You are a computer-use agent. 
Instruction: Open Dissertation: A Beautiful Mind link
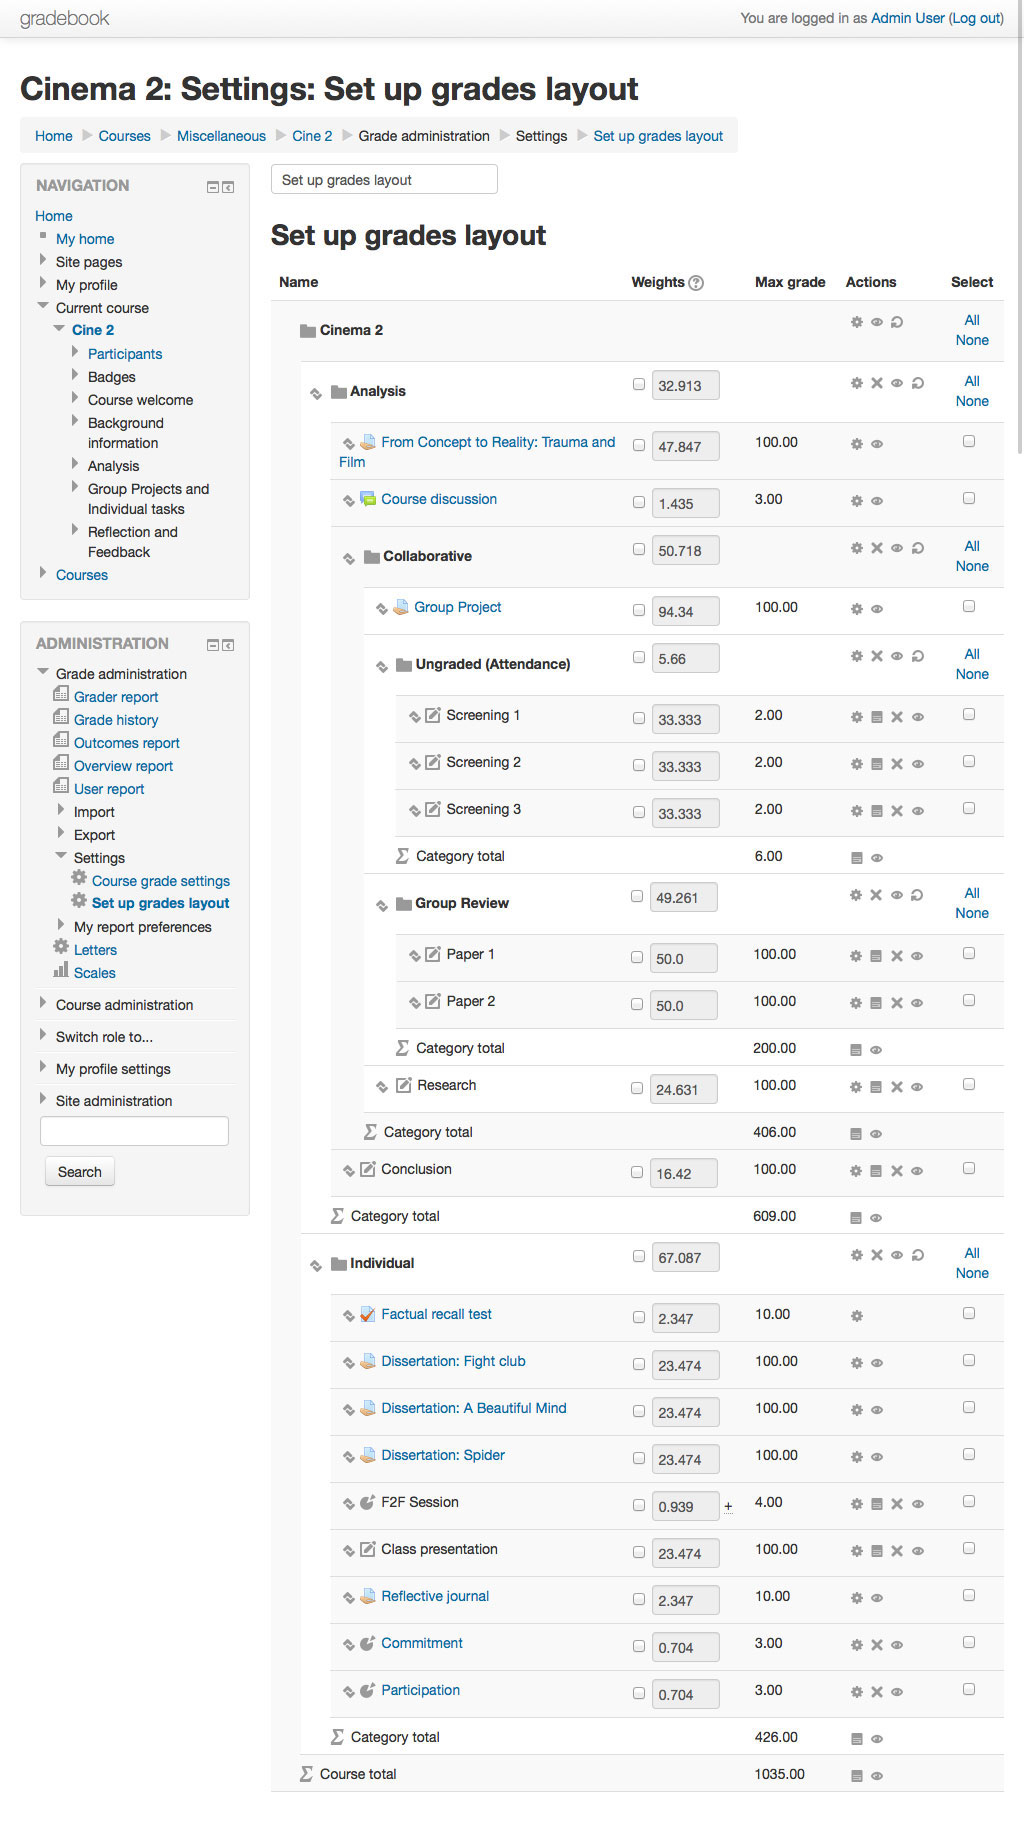(474, 1408)
